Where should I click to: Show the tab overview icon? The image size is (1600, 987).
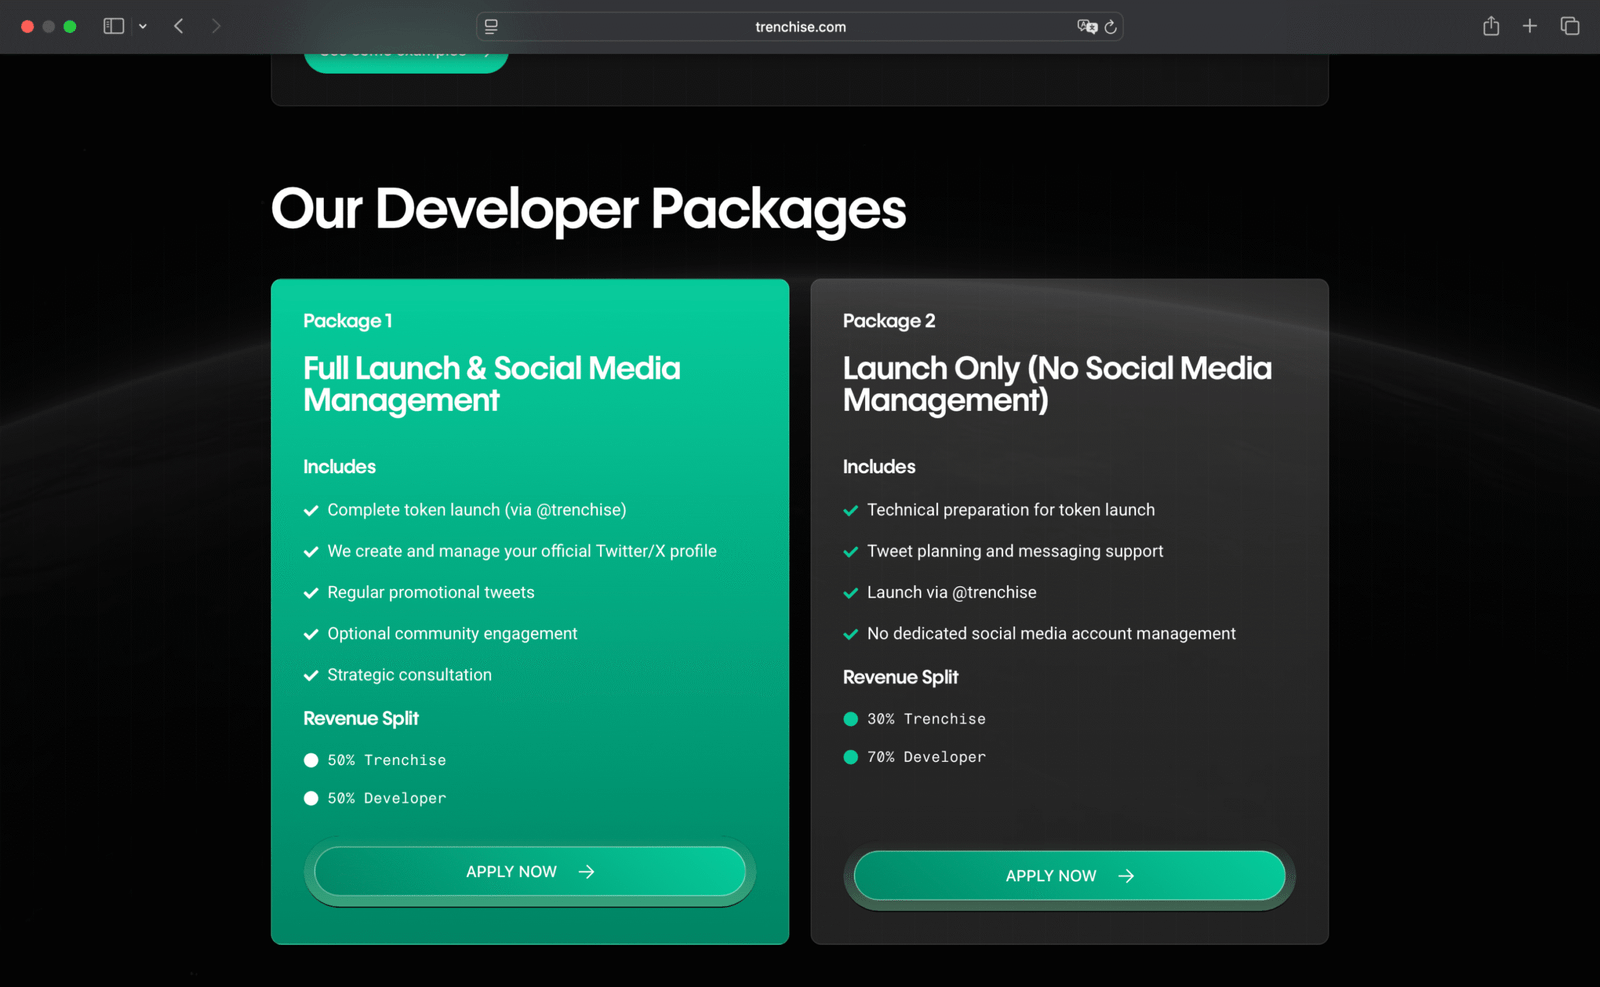coord(1570,26)
